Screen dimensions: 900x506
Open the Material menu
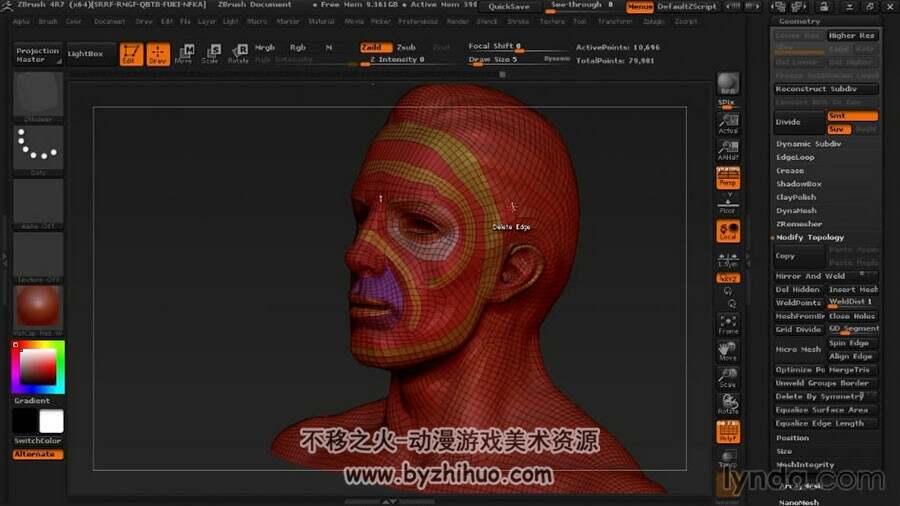click(321, 22)
